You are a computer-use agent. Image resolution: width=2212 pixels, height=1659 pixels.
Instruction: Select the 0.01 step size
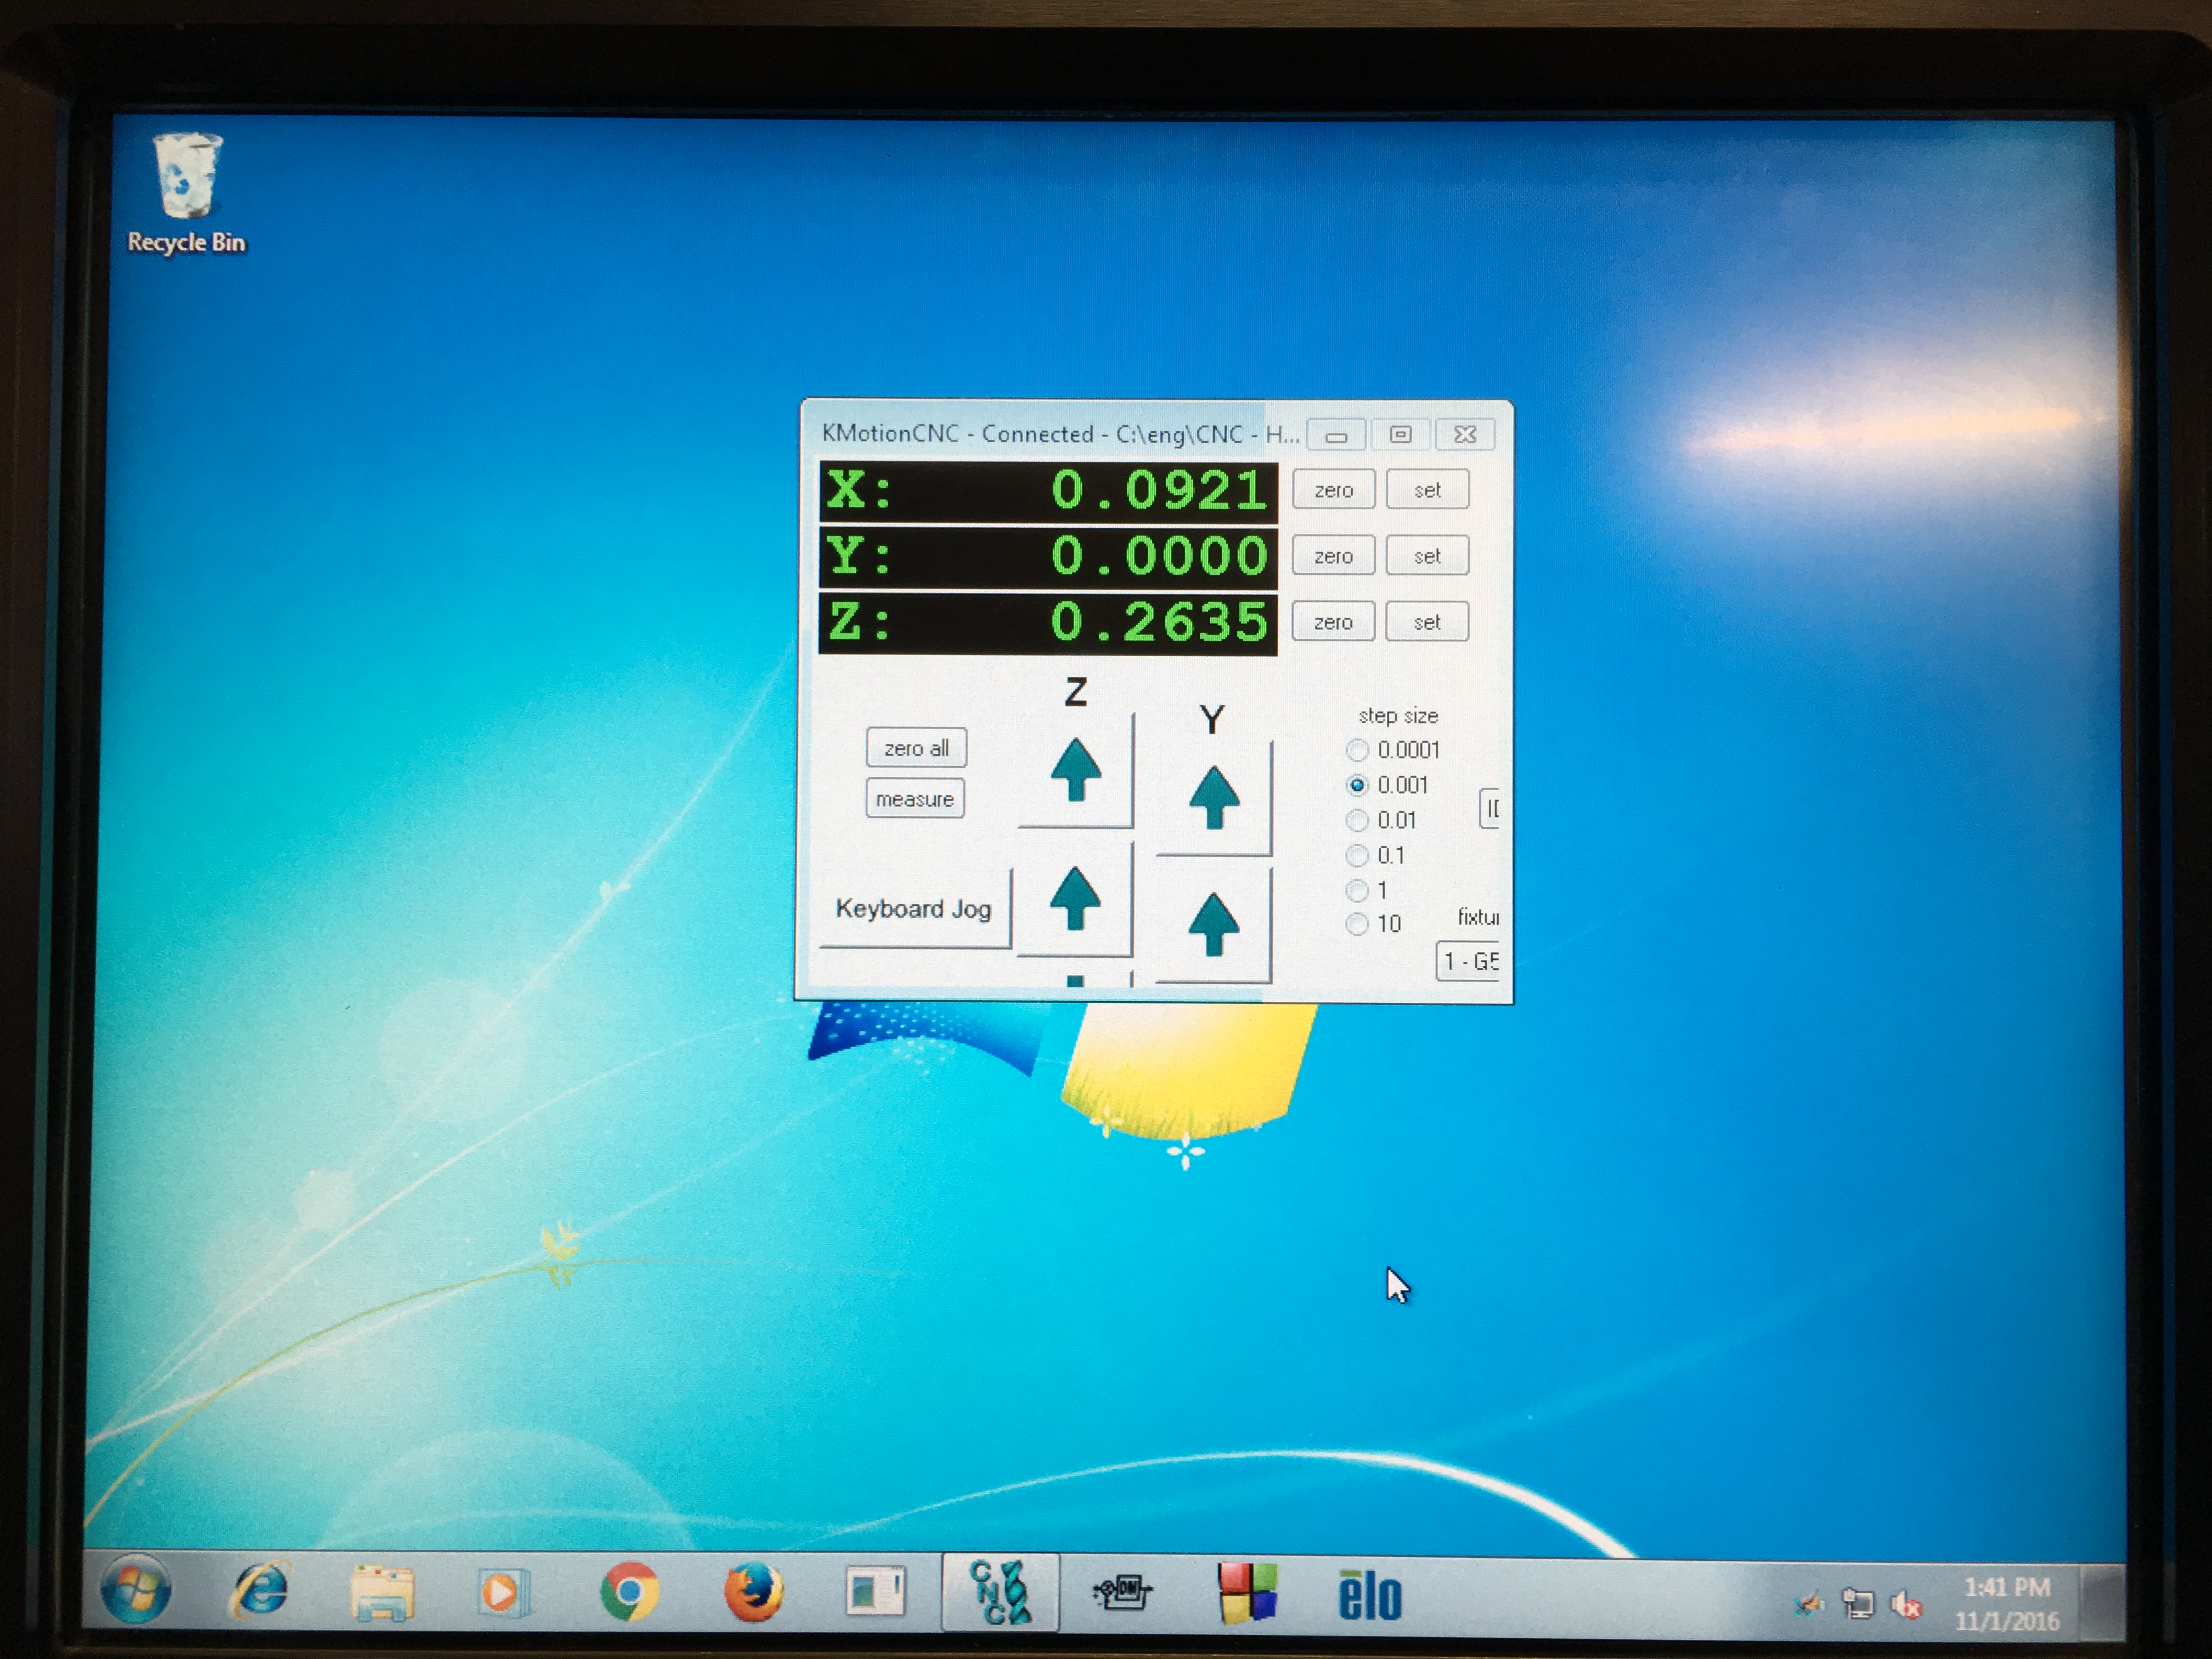click(1357, 821)
